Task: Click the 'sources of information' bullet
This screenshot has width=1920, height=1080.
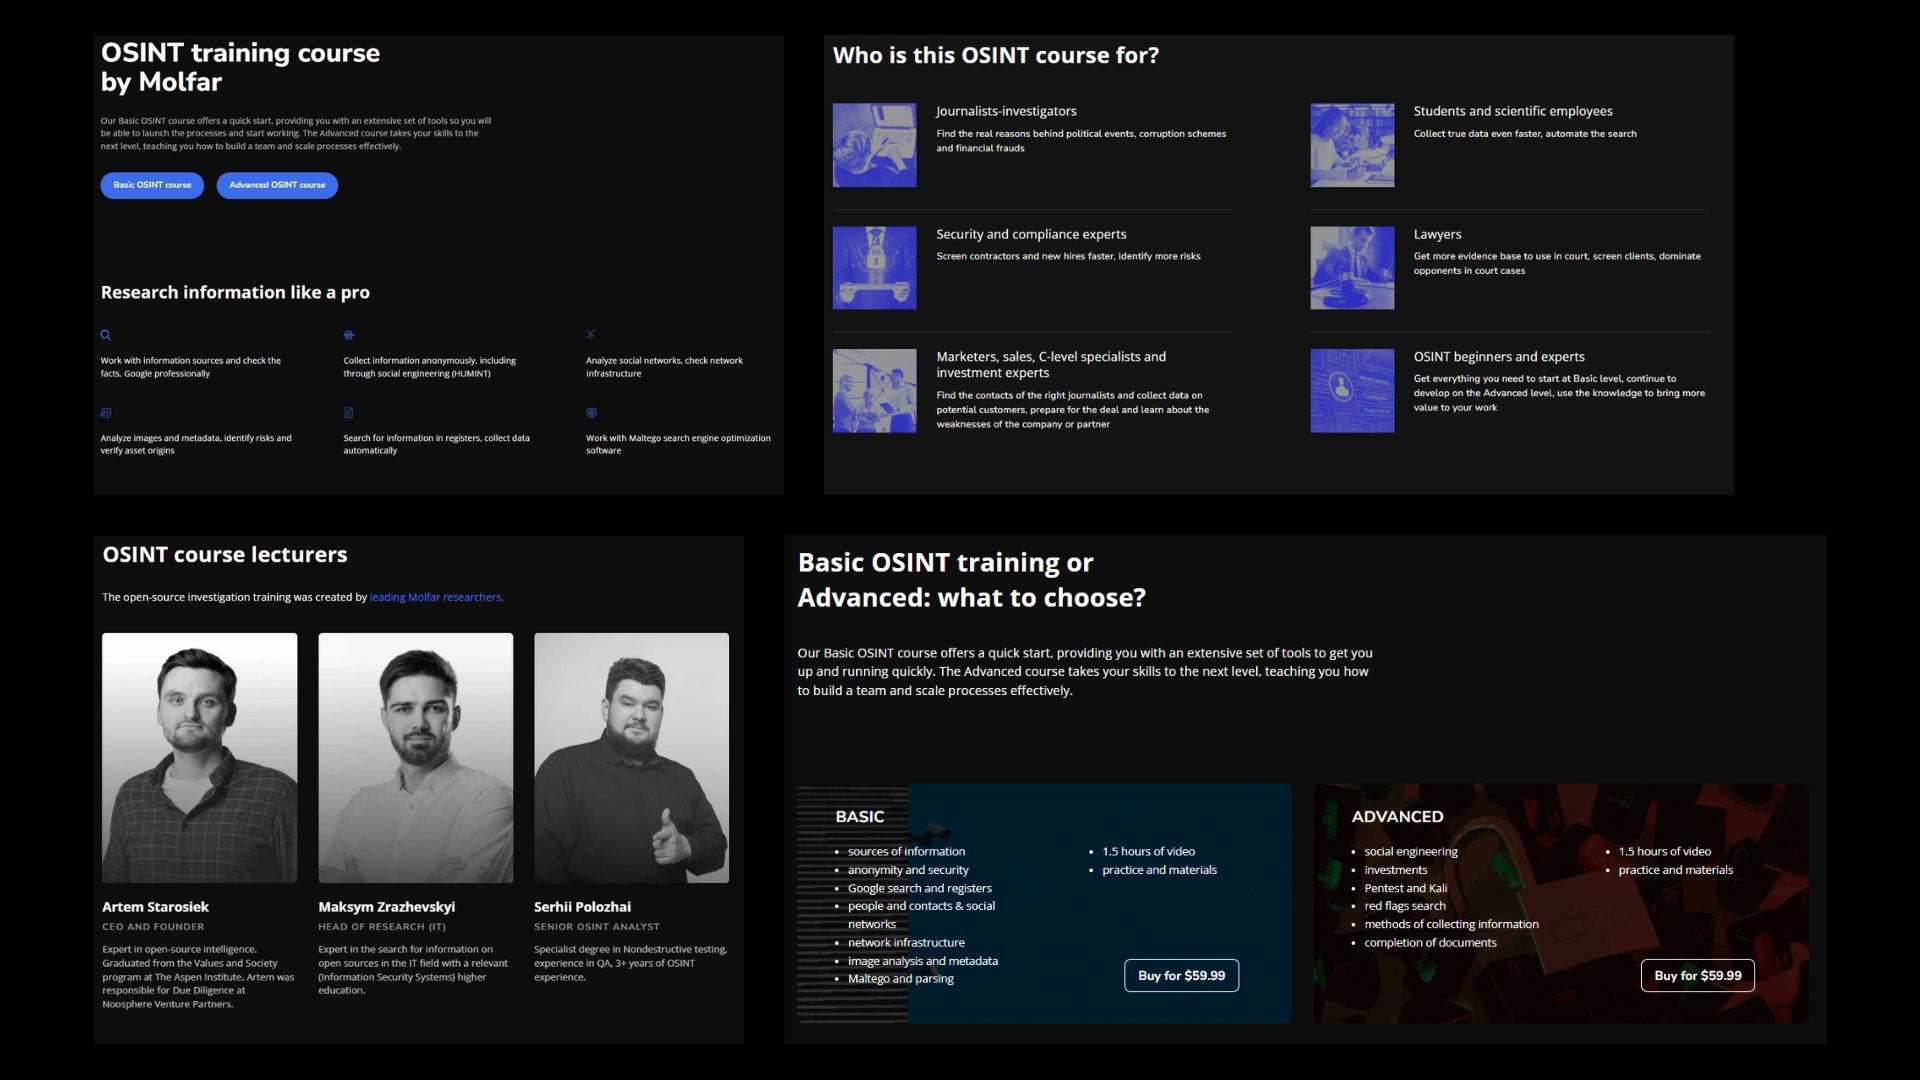Action: click(906, 852)
